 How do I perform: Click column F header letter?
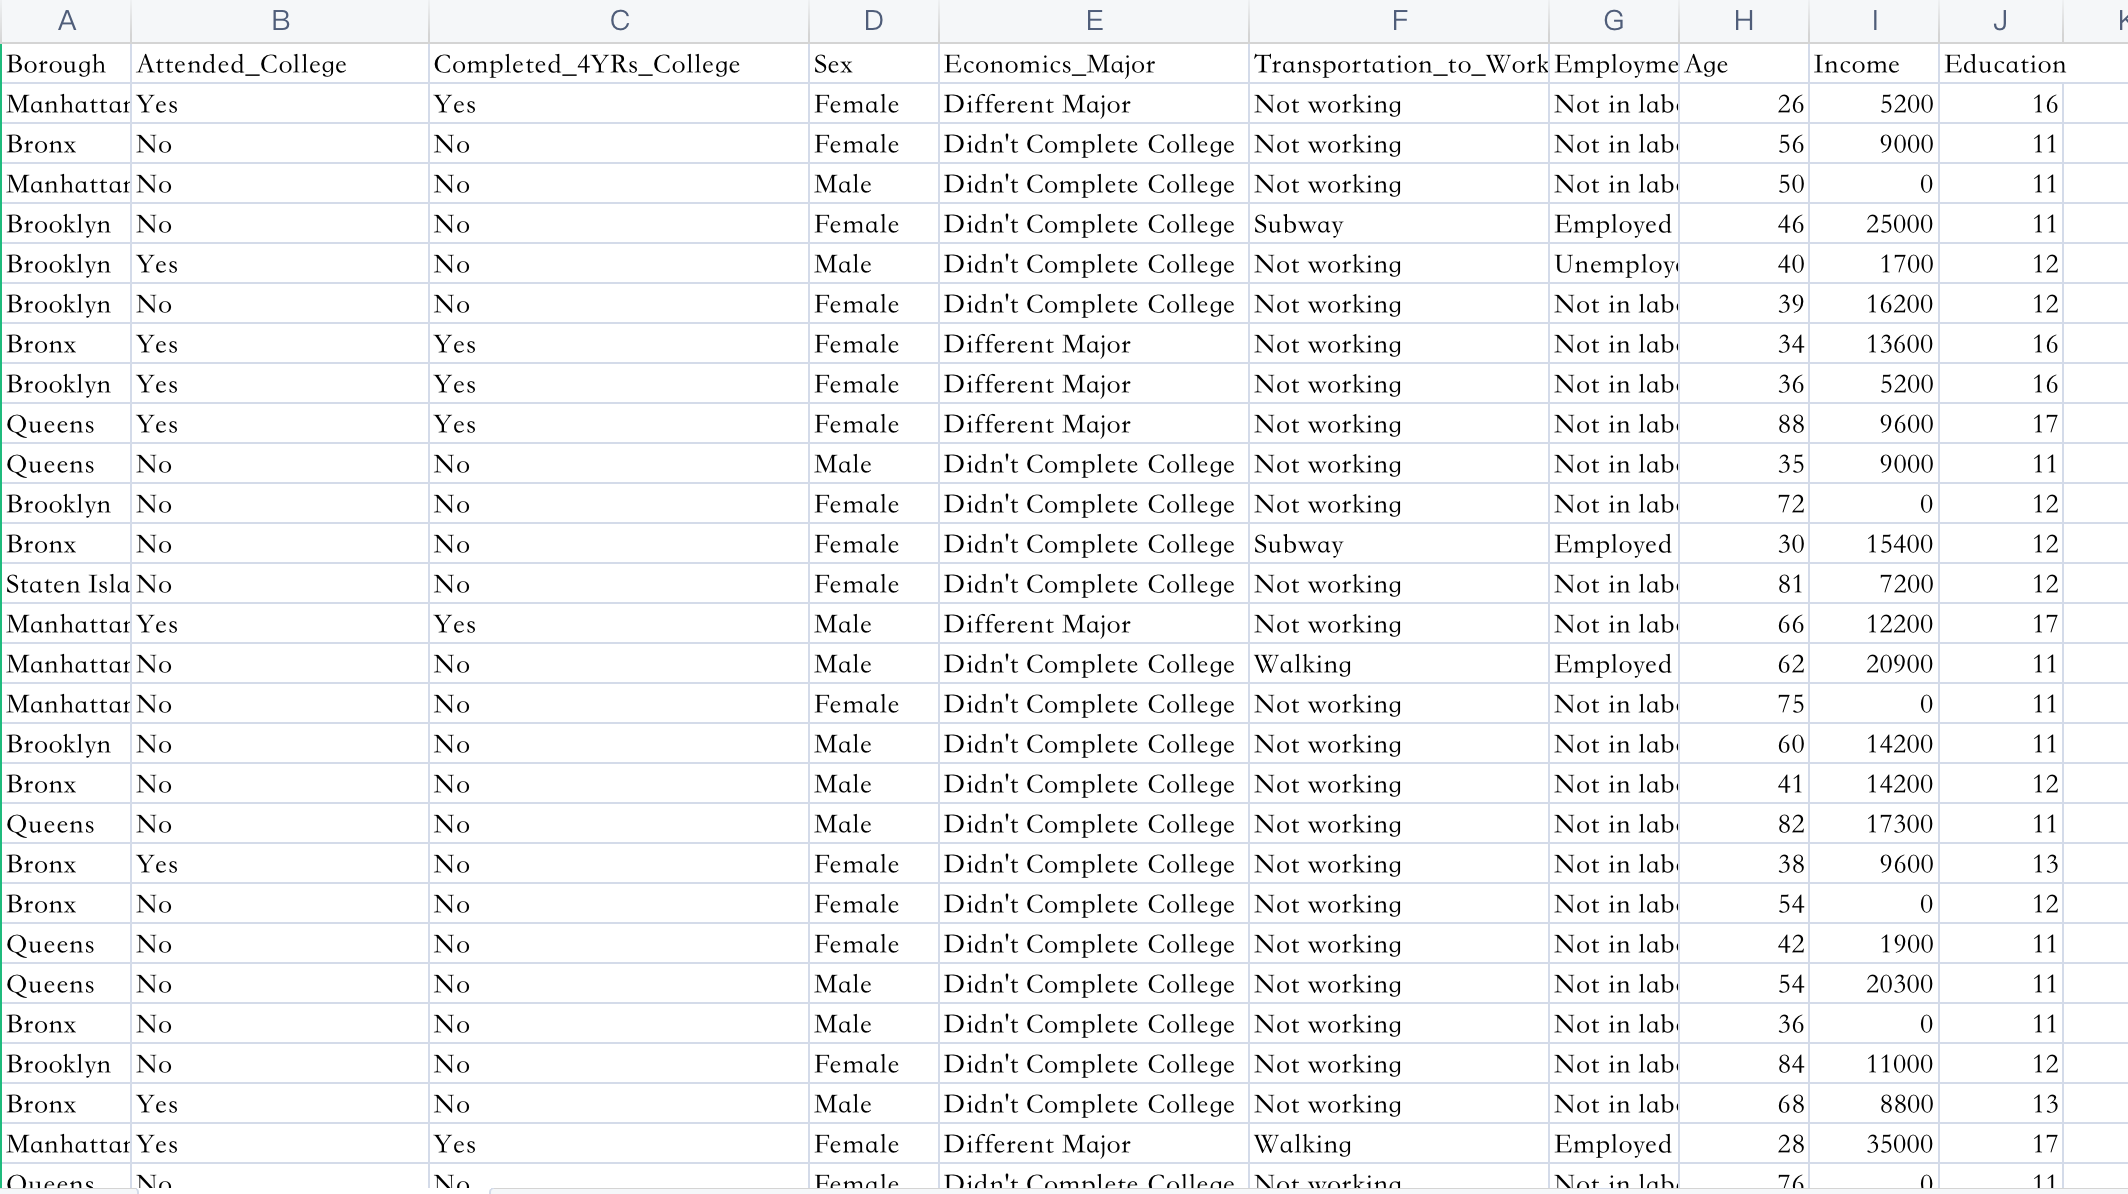(x=1399, y=20)
